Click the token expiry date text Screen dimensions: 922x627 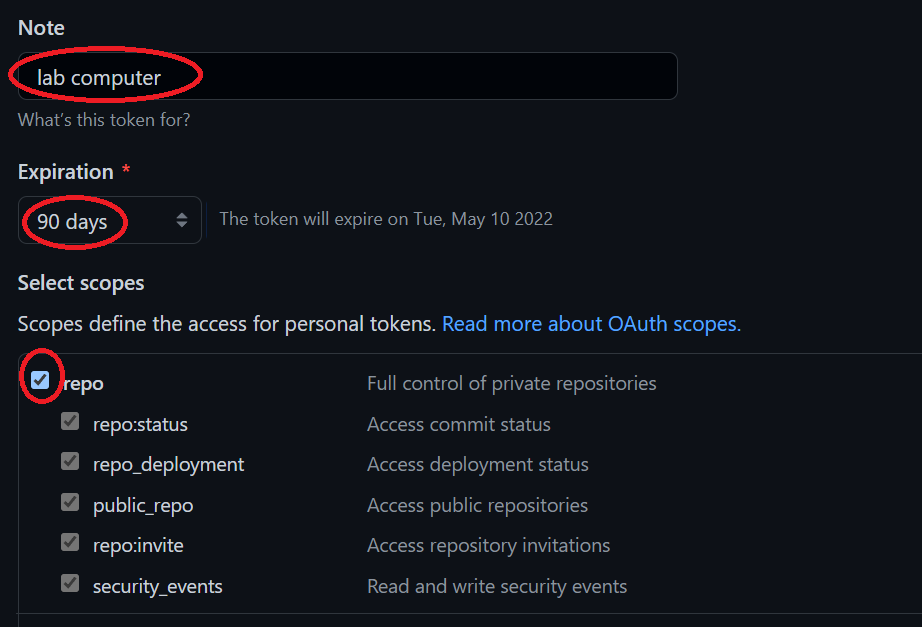click(x=386, y=219)
